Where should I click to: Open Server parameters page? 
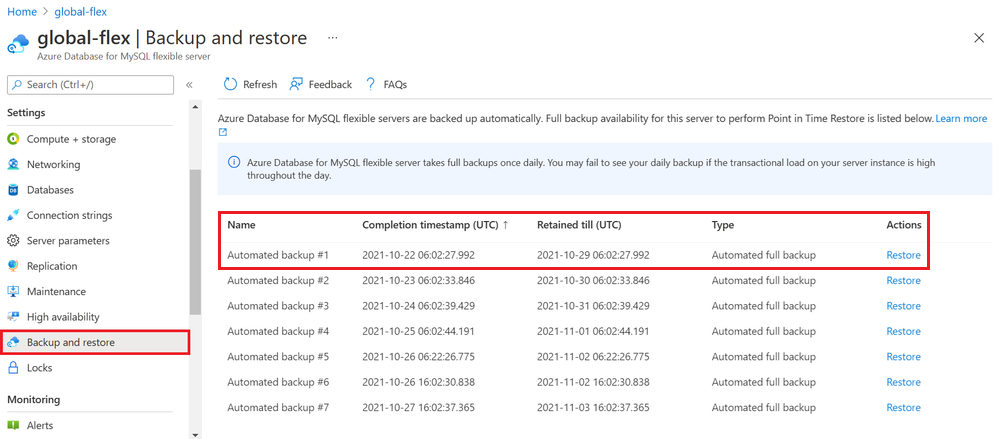pos(68,240)
